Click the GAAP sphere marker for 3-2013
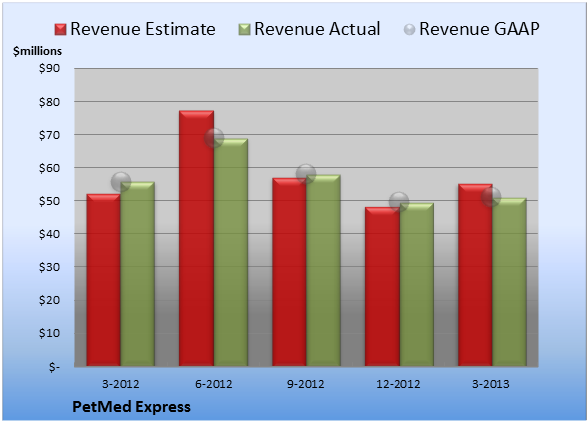This screenshot has width=588, height=422. tap(491, 197)
